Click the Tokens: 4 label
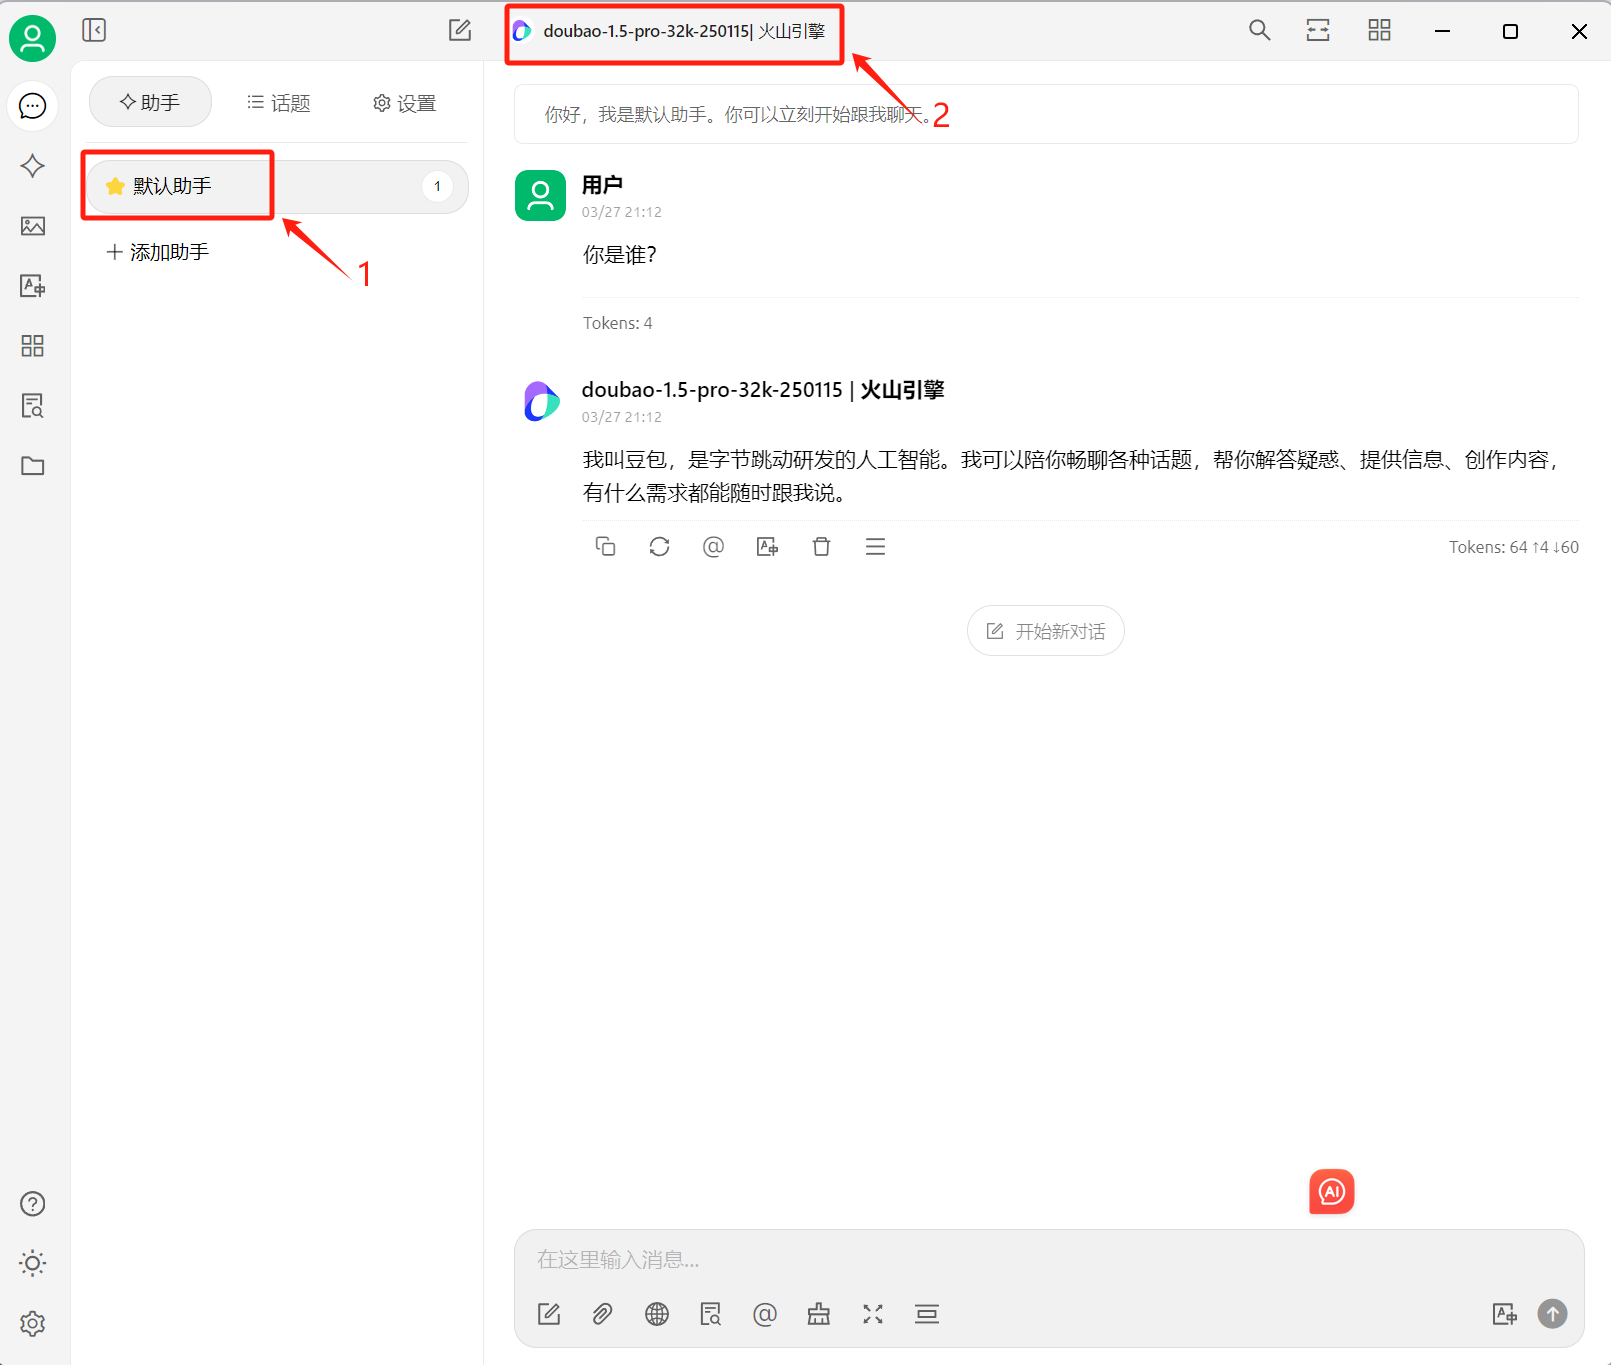1611x1365 pixels. click(x=618, y=323)
